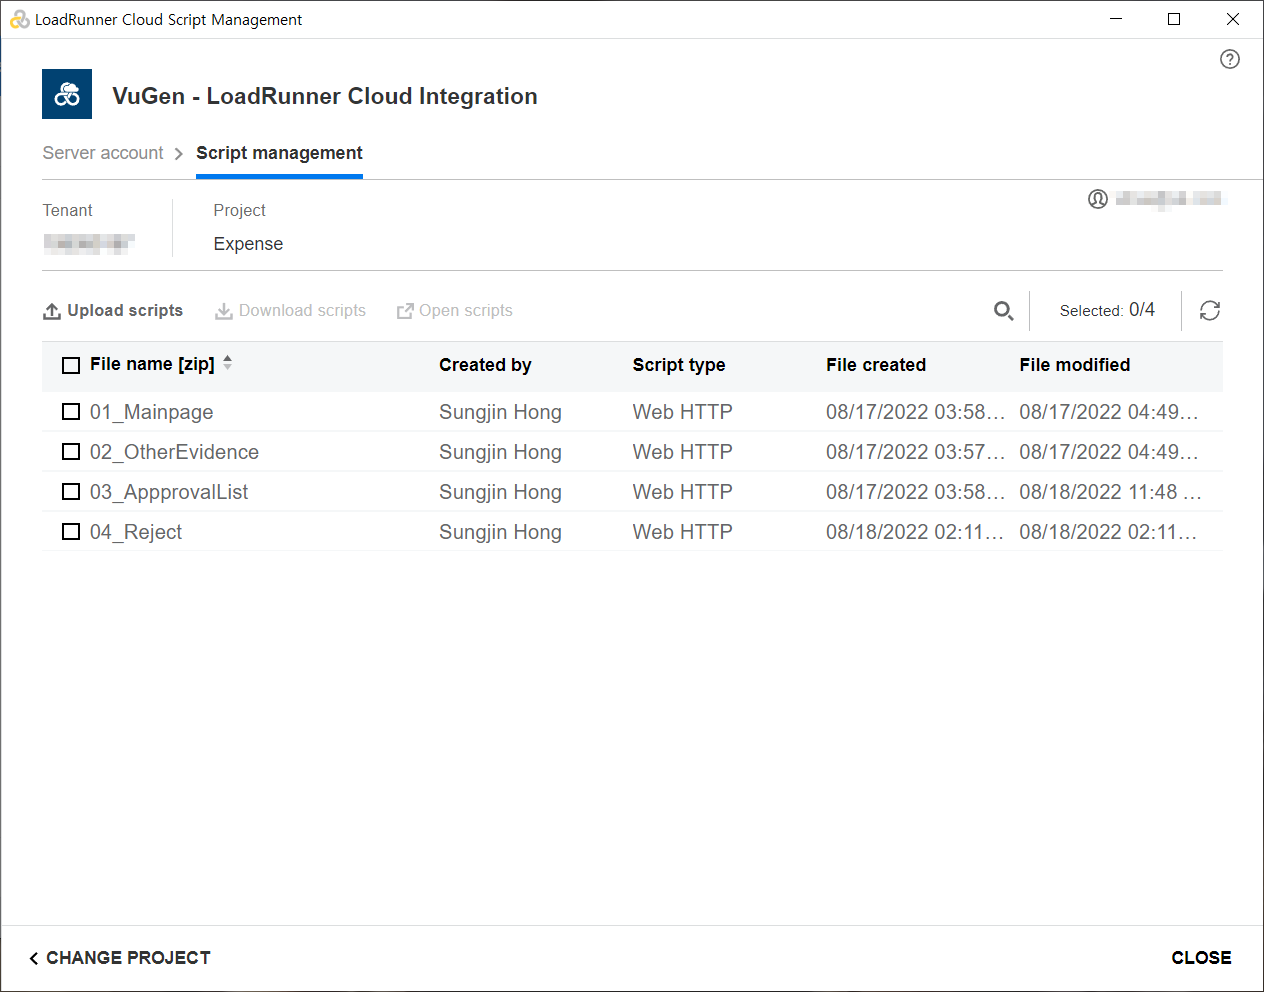Viewport: 1264px width, 992px height.
Task: Refresh the script list
Action: tap(1209, 311)
